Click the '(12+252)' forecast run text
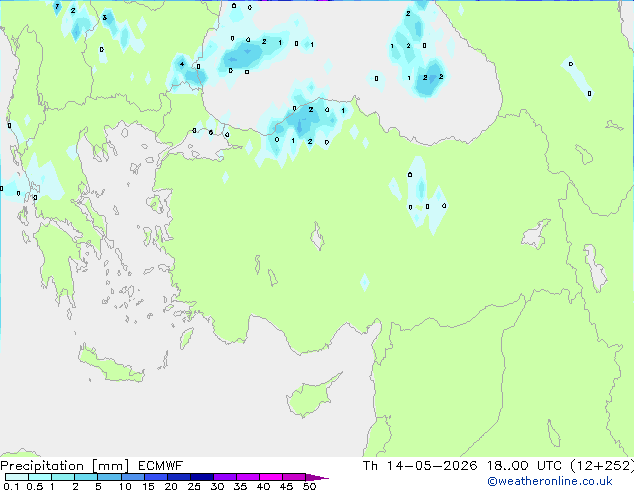634x490 pixels. click(602, 466)
